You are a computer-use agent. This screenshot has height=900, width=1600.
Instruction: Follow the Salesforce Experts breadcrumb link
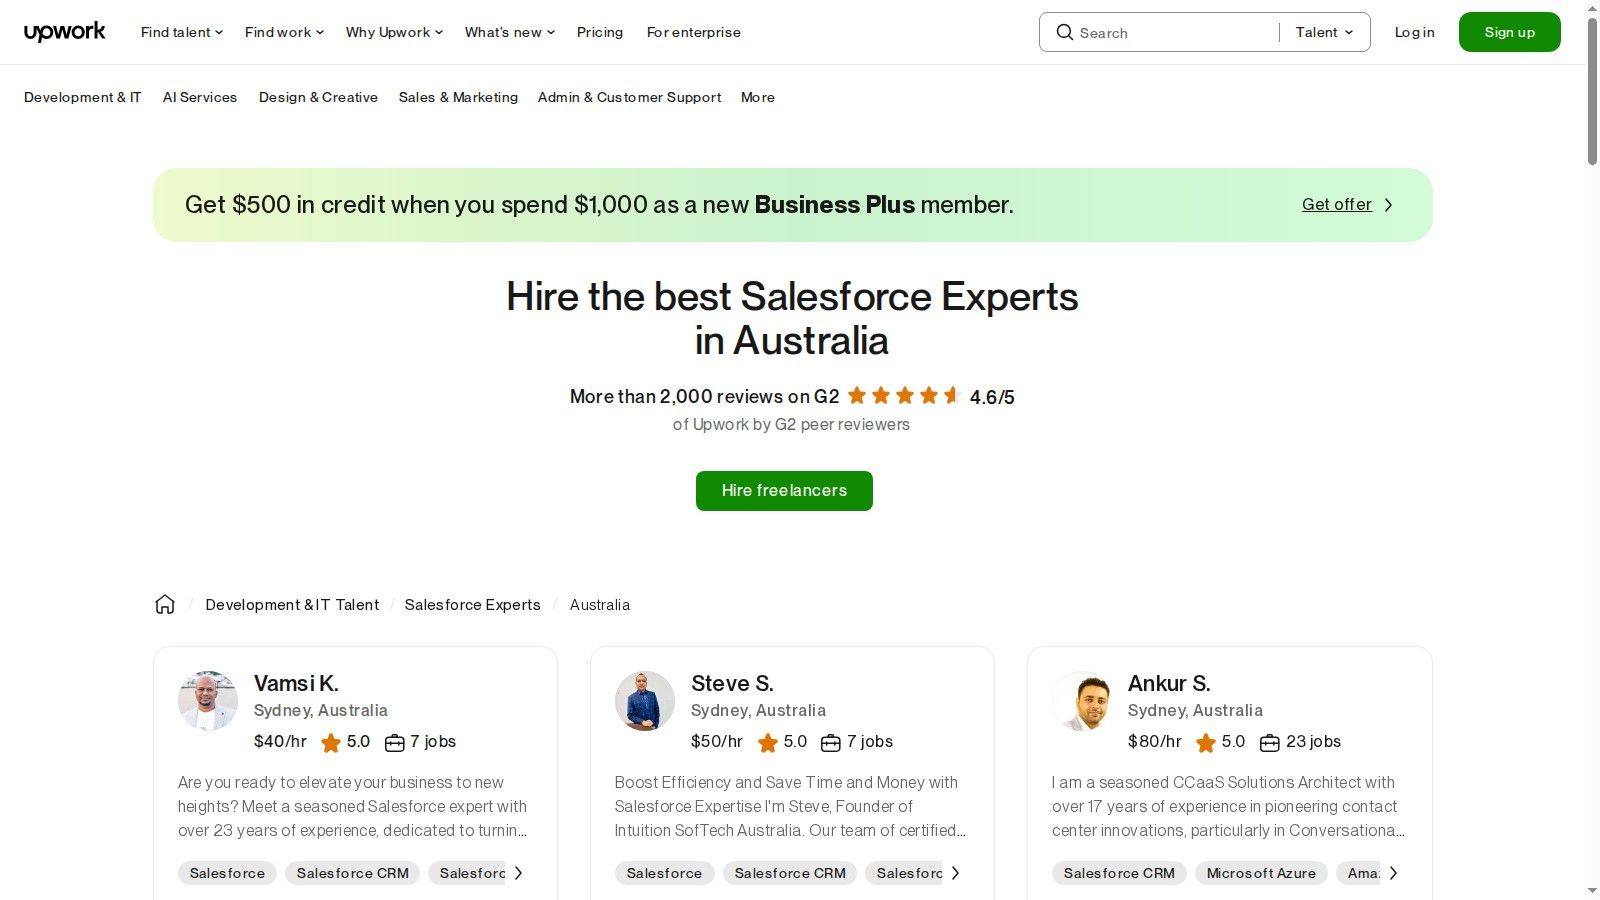tap(472, 604)
